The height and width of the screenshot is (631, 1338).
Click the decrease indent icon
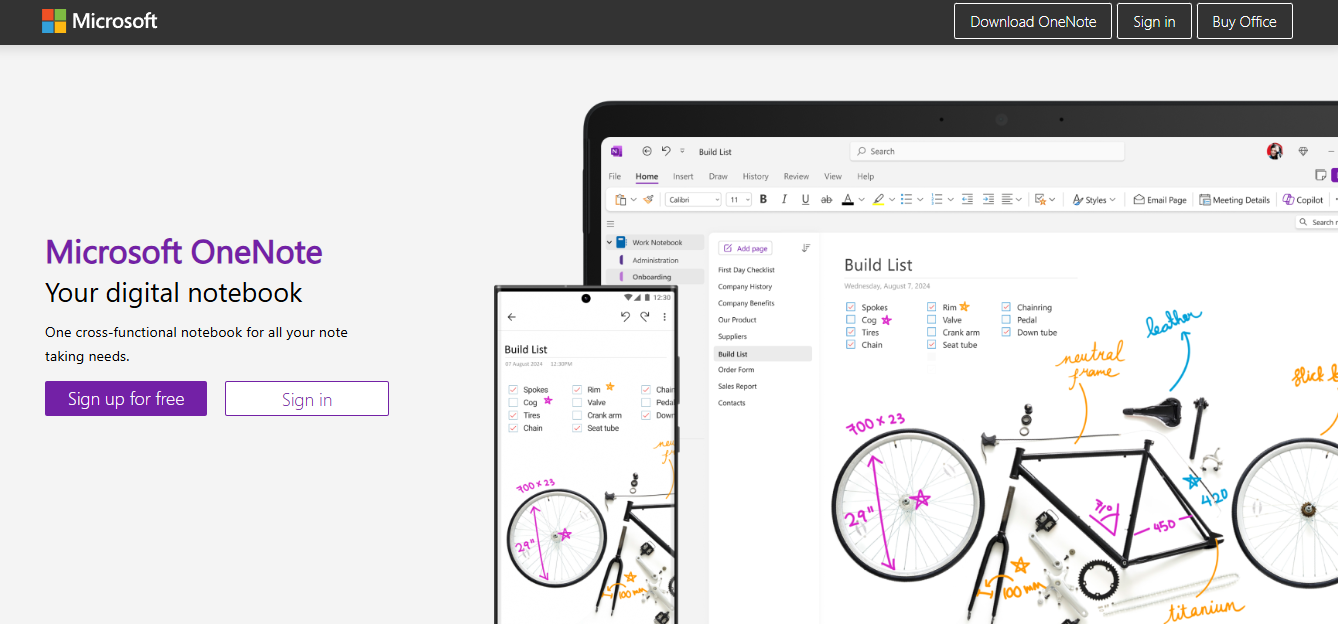point(967,199)
